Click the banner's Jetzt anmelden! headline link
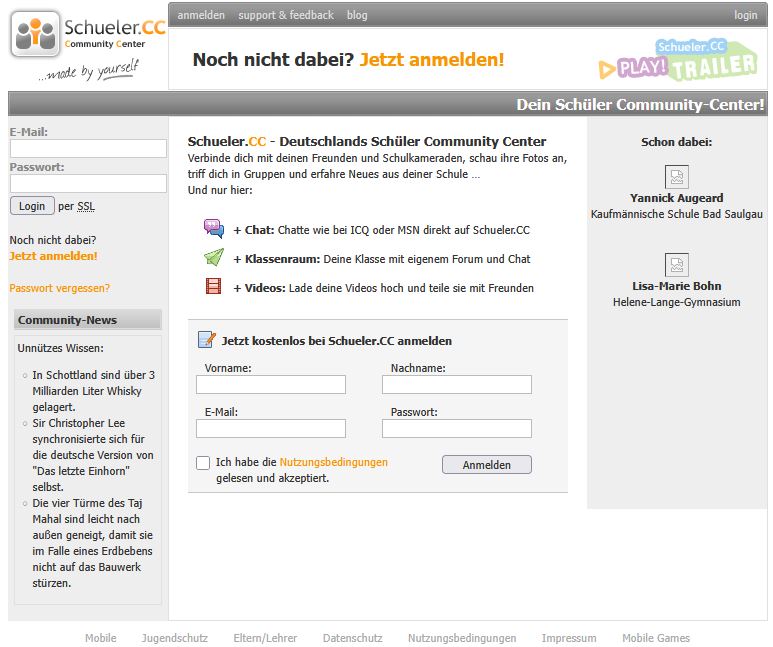773x647 pixels. 432,60
